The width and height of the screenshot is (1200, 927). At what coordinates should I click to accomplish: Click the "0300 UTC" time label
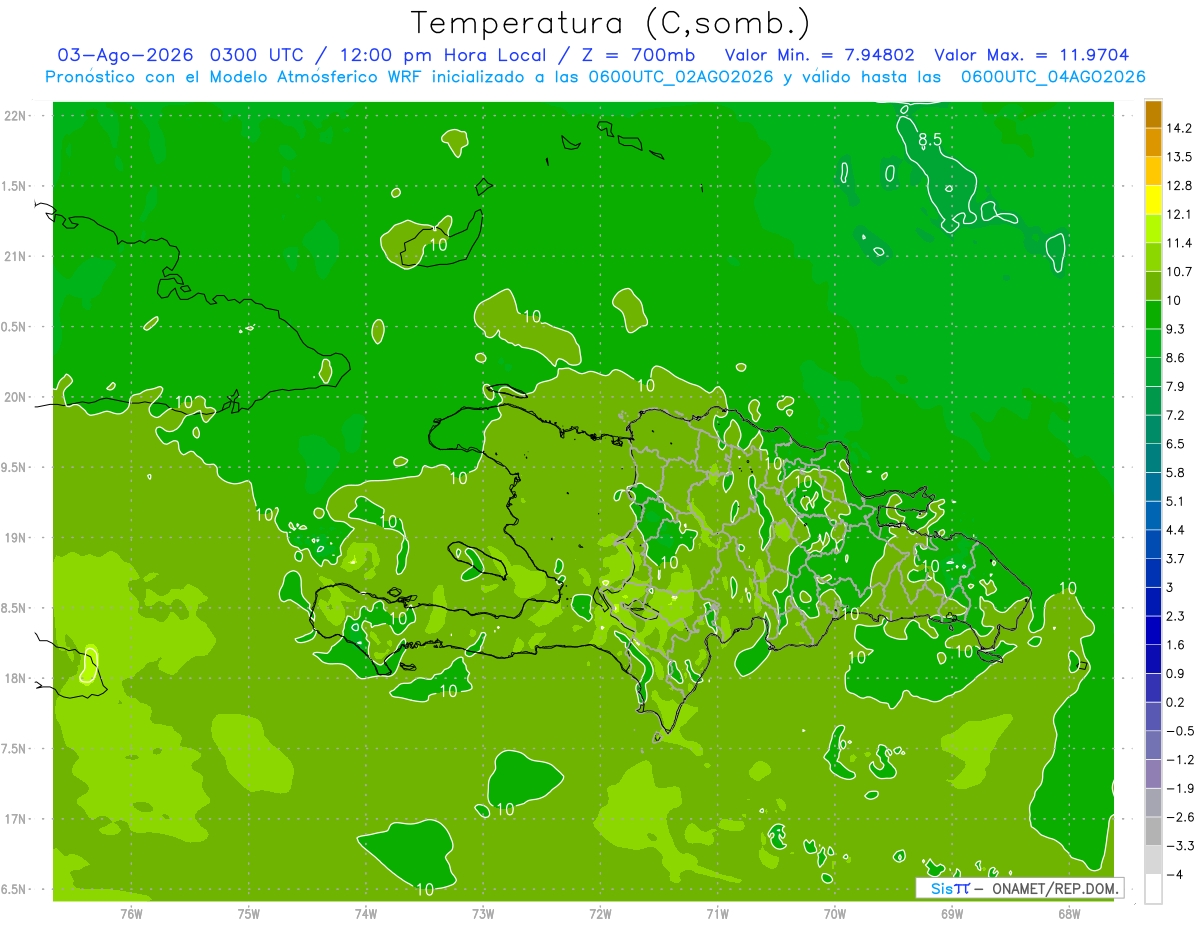(x=261, y=55)
